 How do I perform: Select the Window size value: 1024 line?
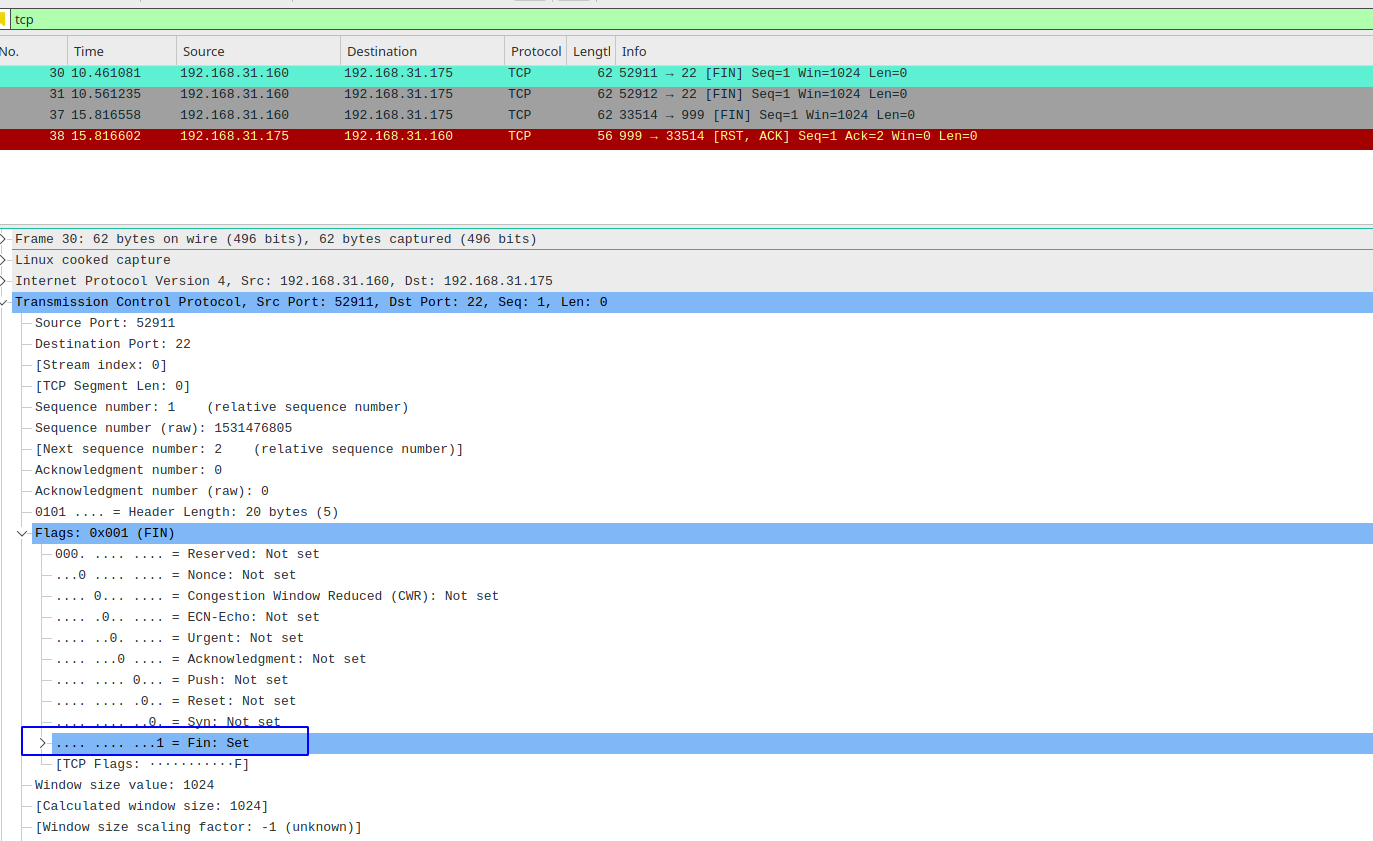pos(125,785)
